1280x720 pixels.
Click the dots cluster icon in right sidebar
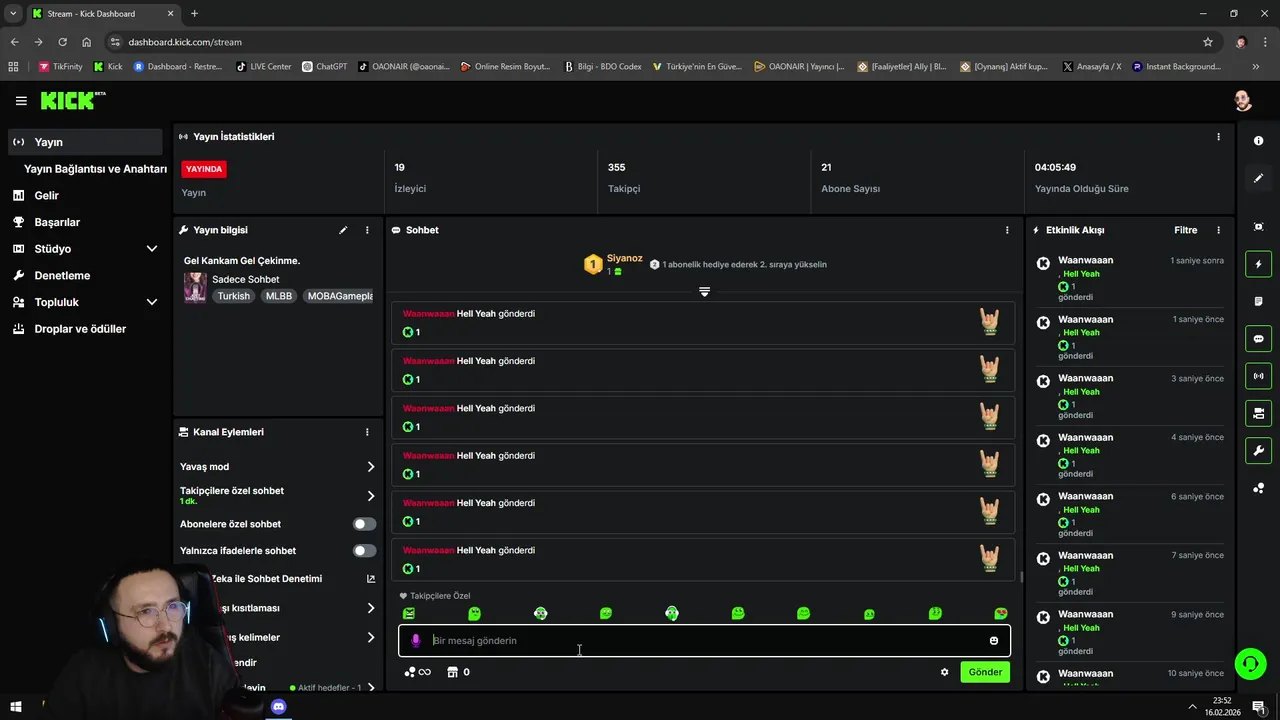[1258, 488]
